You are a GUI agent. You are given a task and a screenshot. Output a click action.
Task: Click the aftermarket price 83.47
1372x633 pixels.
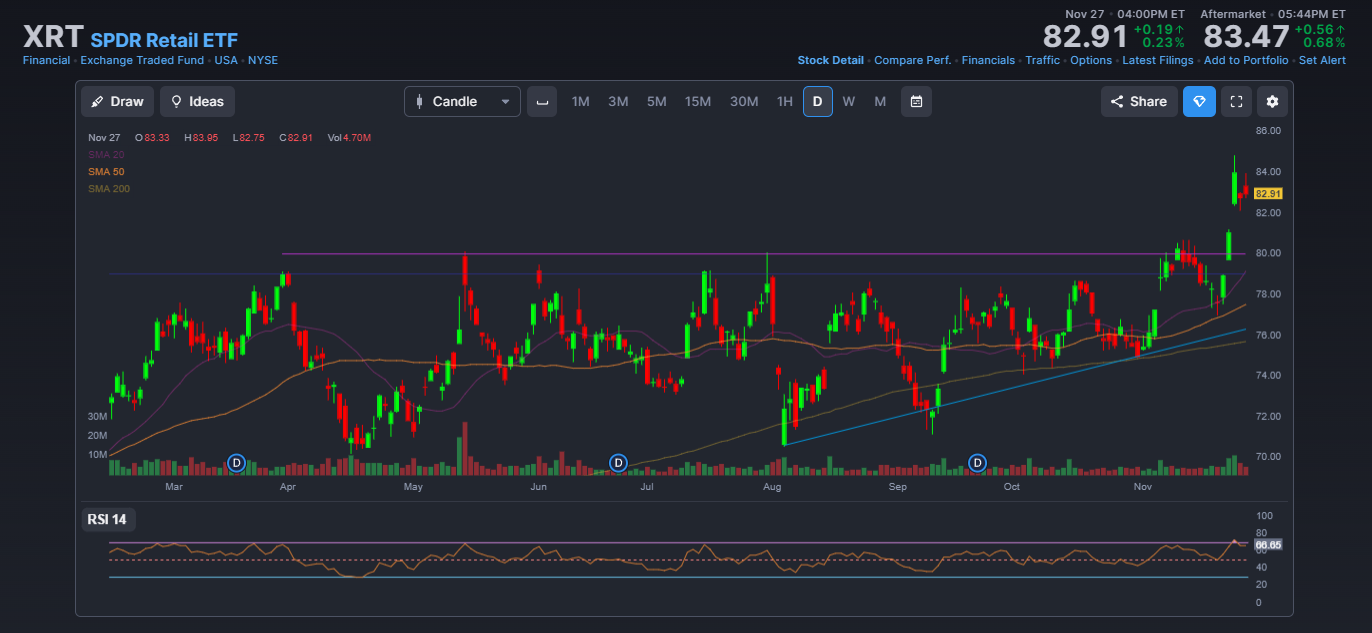pos(1246,37)
